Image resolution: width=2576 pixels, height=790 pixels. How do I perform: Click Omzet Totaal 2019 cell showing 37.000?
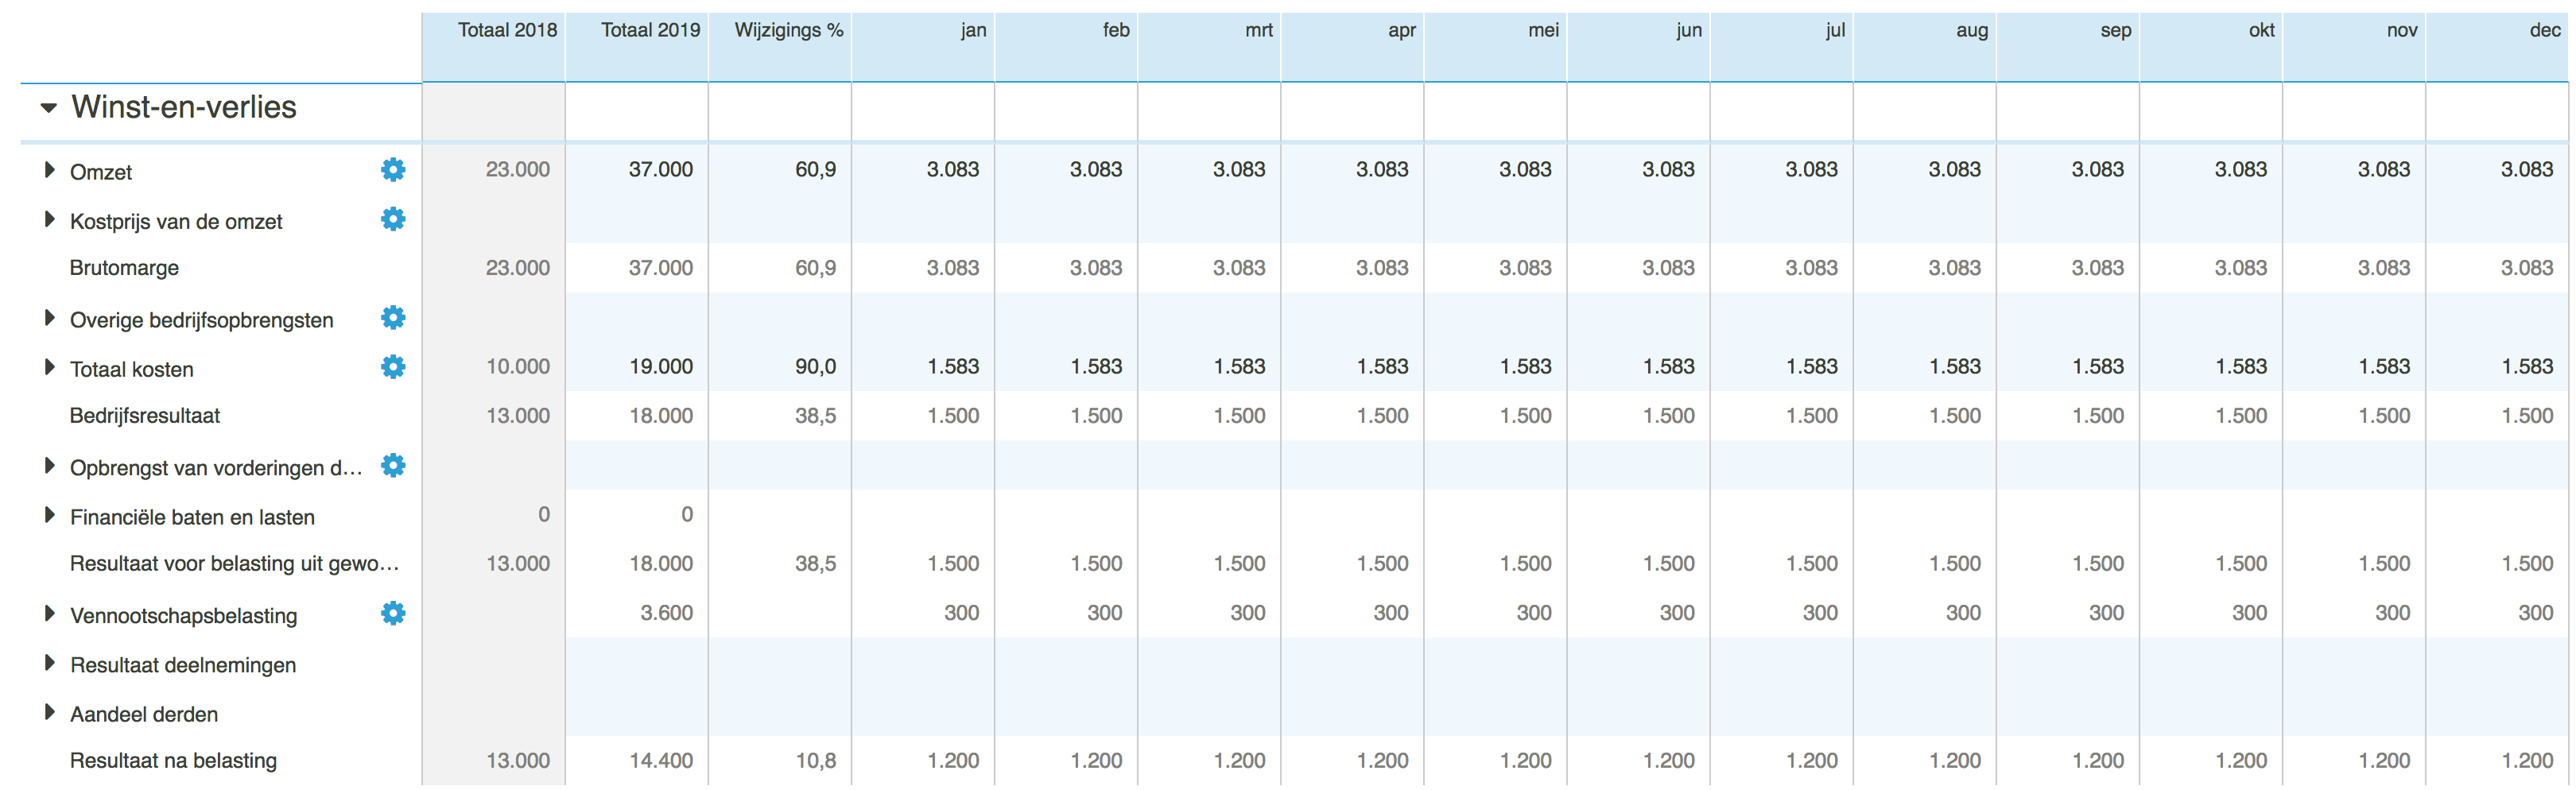click(x=660, y=170)
